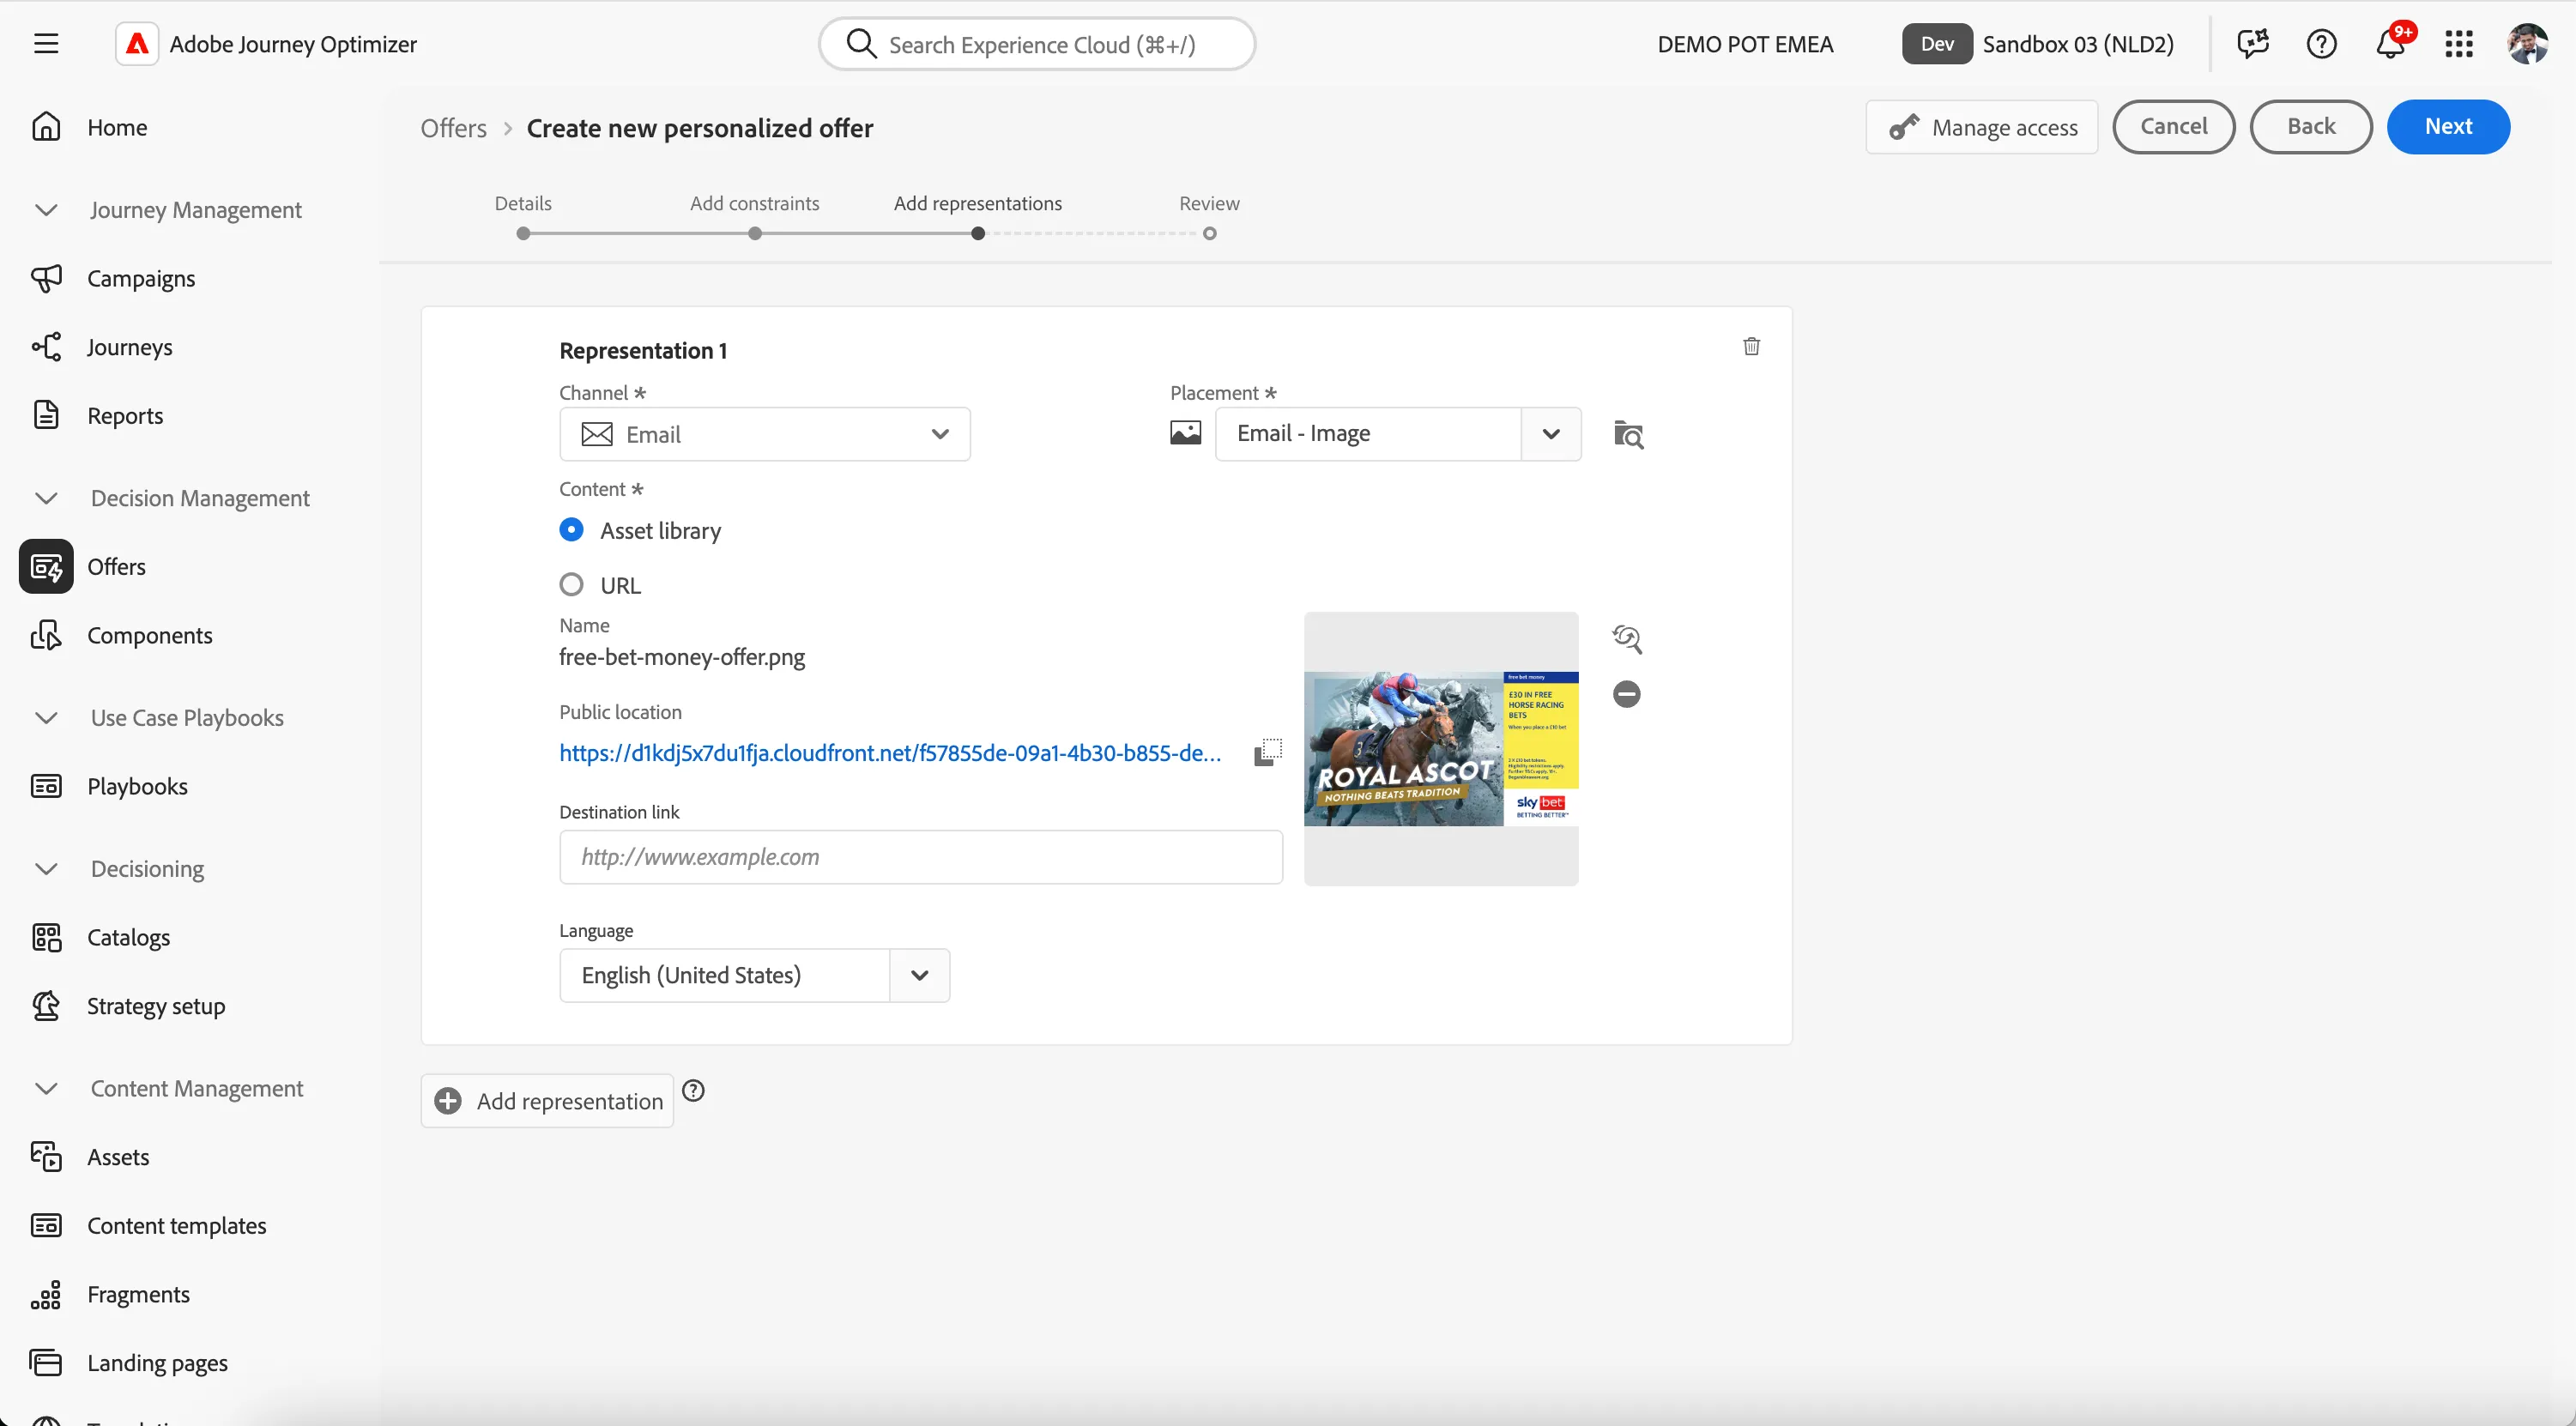Select the URL radio button
This screenshot has width=2576, height=1426.
(x=571, y=585)
